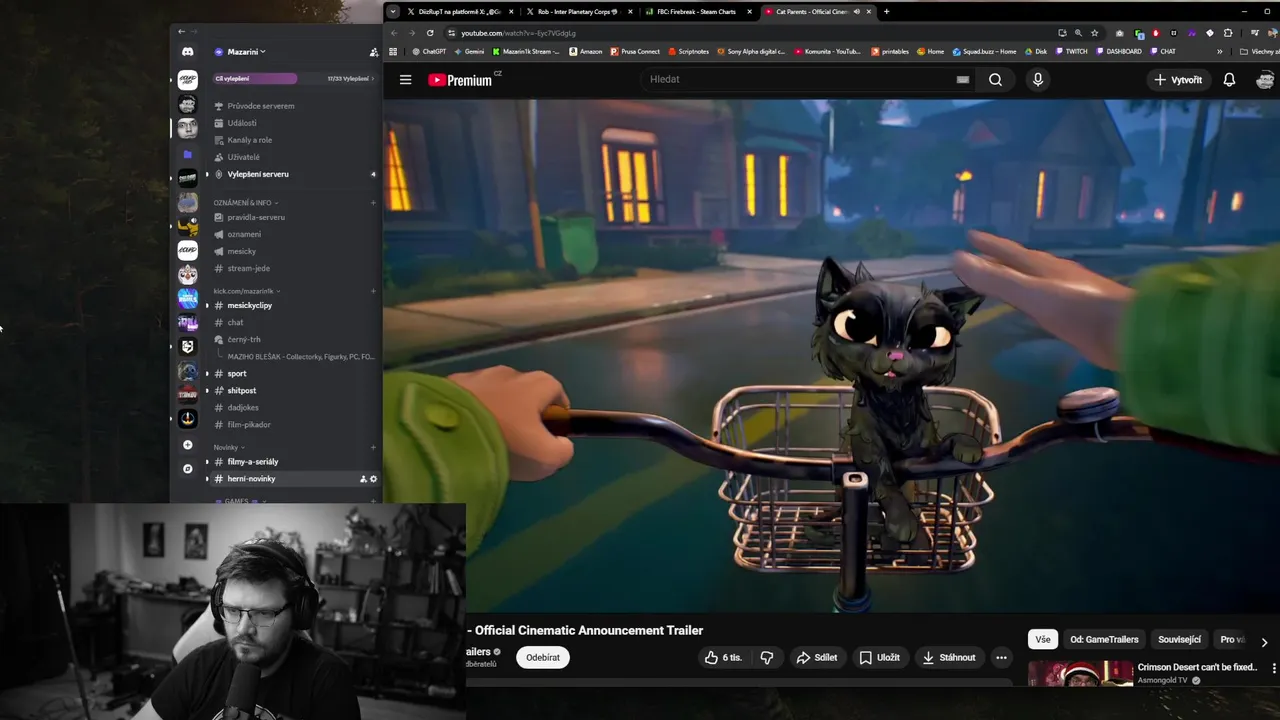Switch to FBC: Firebreak Steam Charts tab
Screen dimensions: 1280x720
pyautogui.click(x=697, y=12)
